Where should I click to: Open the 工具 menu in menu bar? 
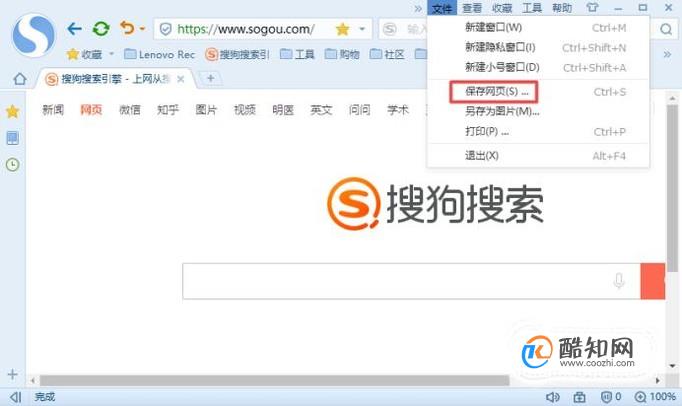(532, 8)
